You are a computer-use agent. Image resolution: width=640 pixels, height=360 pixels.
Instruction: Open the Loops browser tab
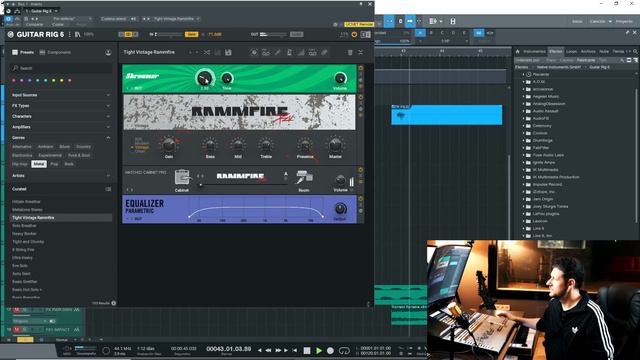click(571, 51)
